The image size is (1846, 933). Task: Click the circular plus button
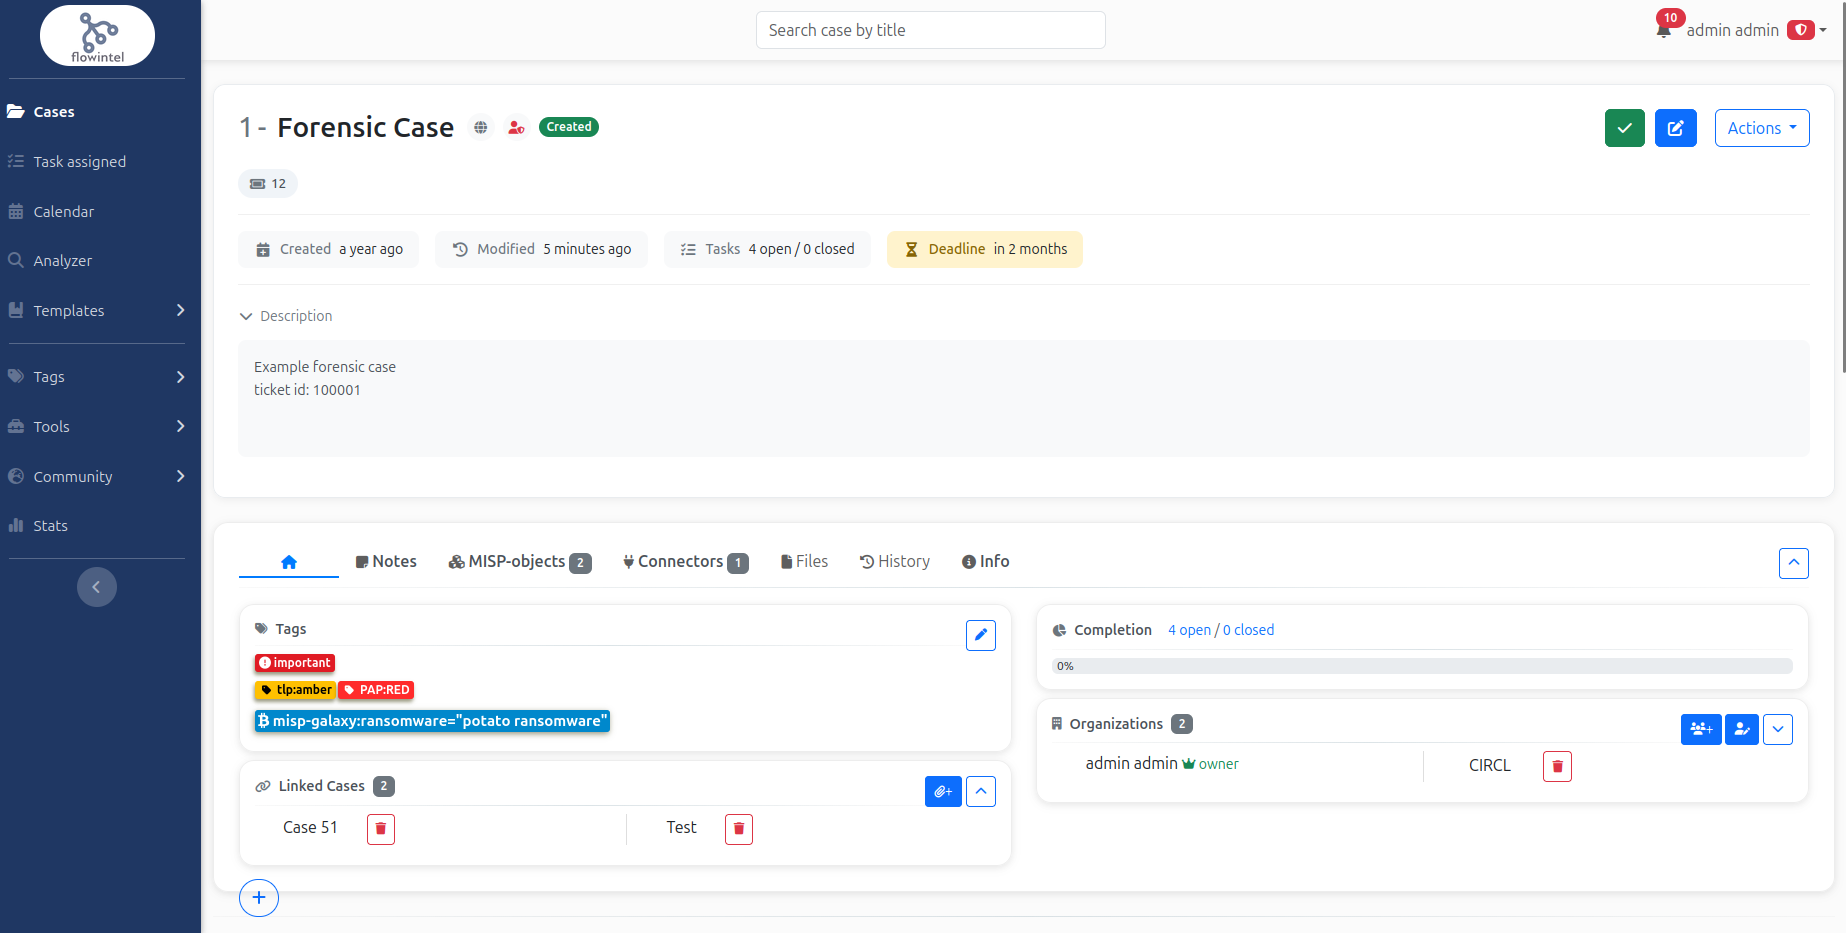coord(259,898)
